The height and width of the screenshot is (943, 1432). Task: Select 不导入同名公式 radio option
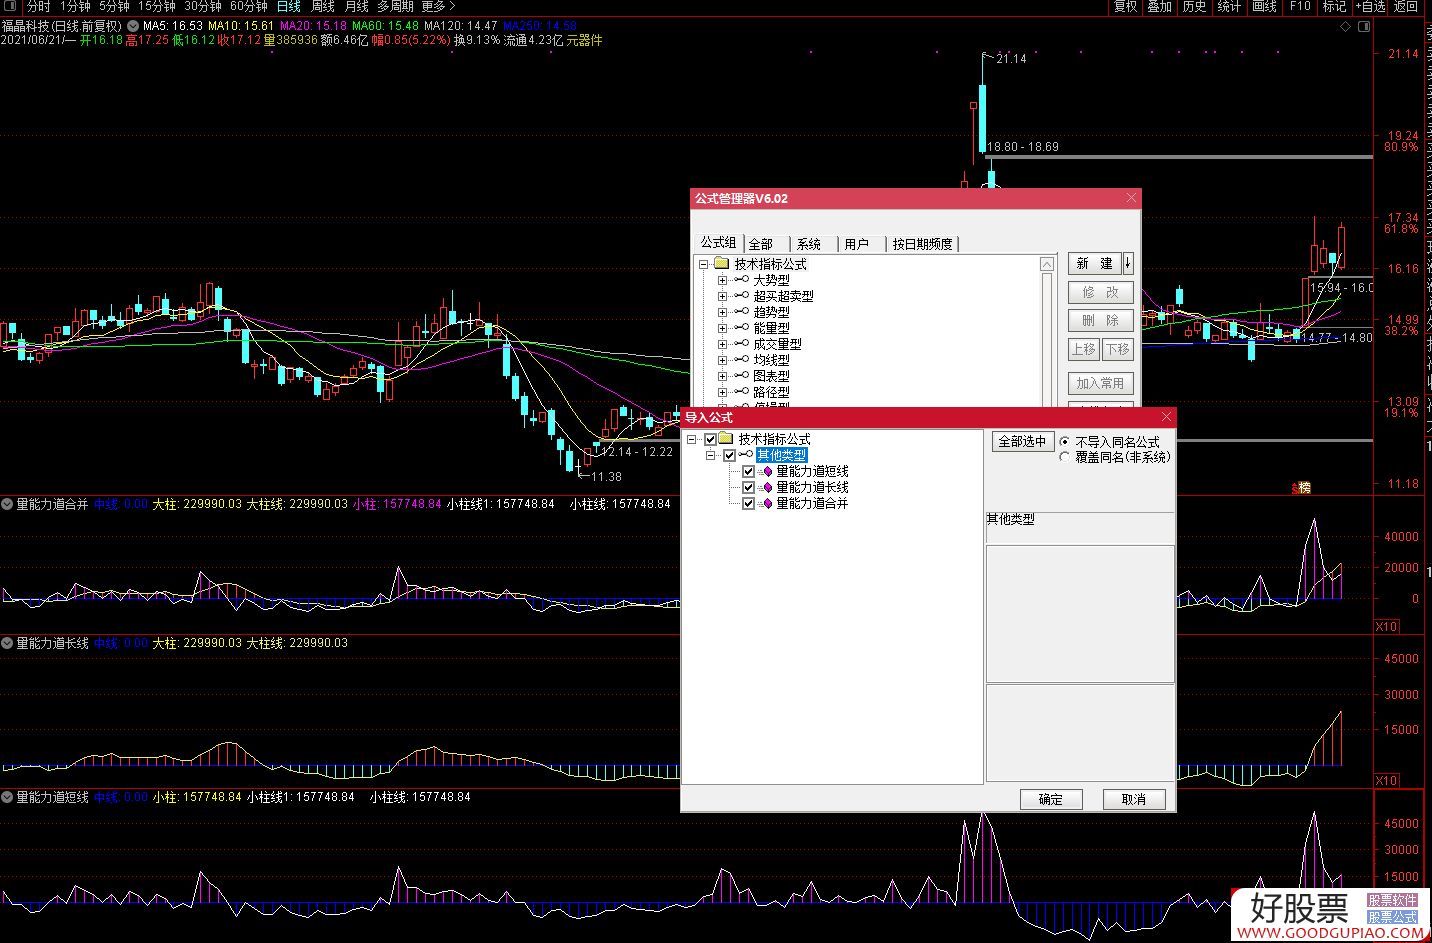[1065, 441]
